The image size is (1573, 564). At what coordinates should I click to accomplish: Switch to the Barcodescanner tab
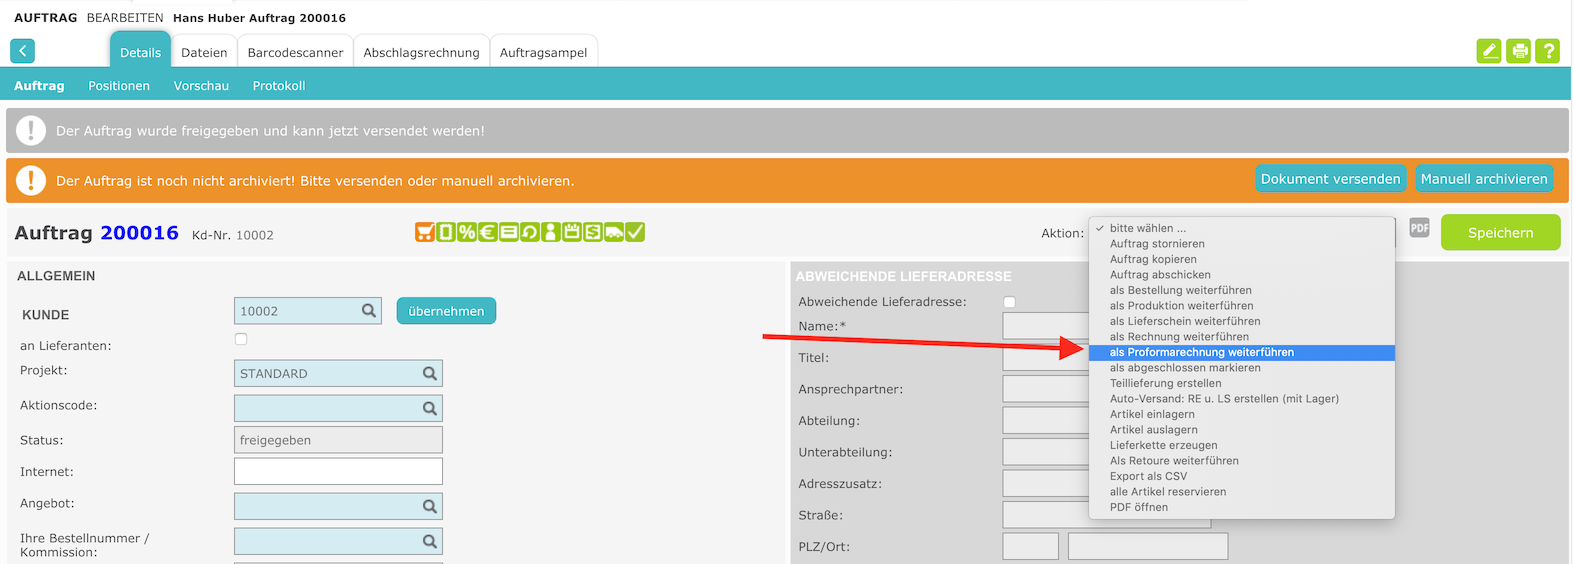coord(295,53)
